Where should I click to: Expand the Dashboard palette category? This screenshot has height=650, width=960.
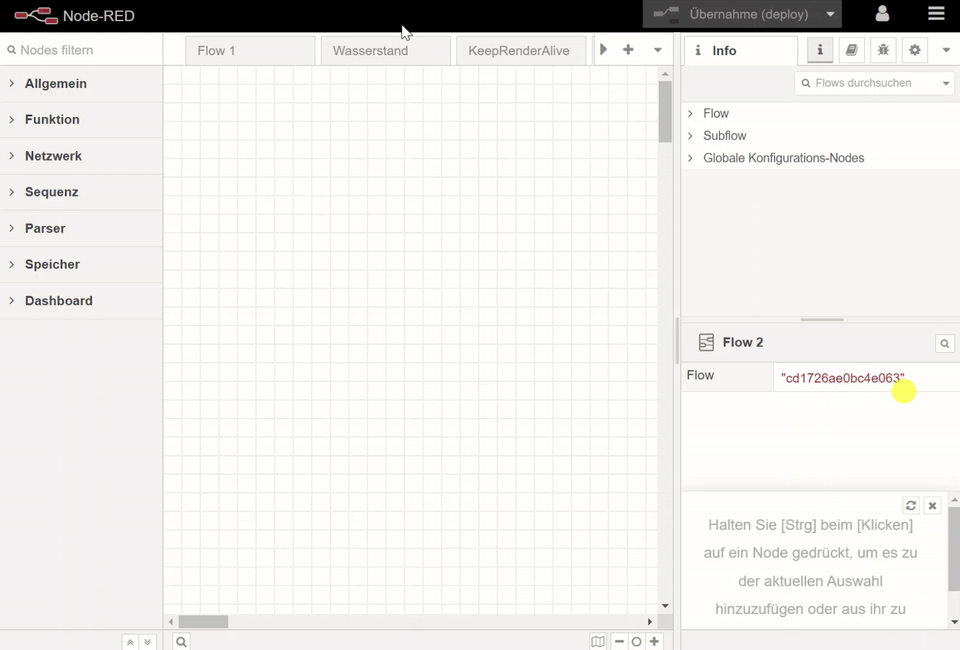pyautogui.click(x=58, y=301)
